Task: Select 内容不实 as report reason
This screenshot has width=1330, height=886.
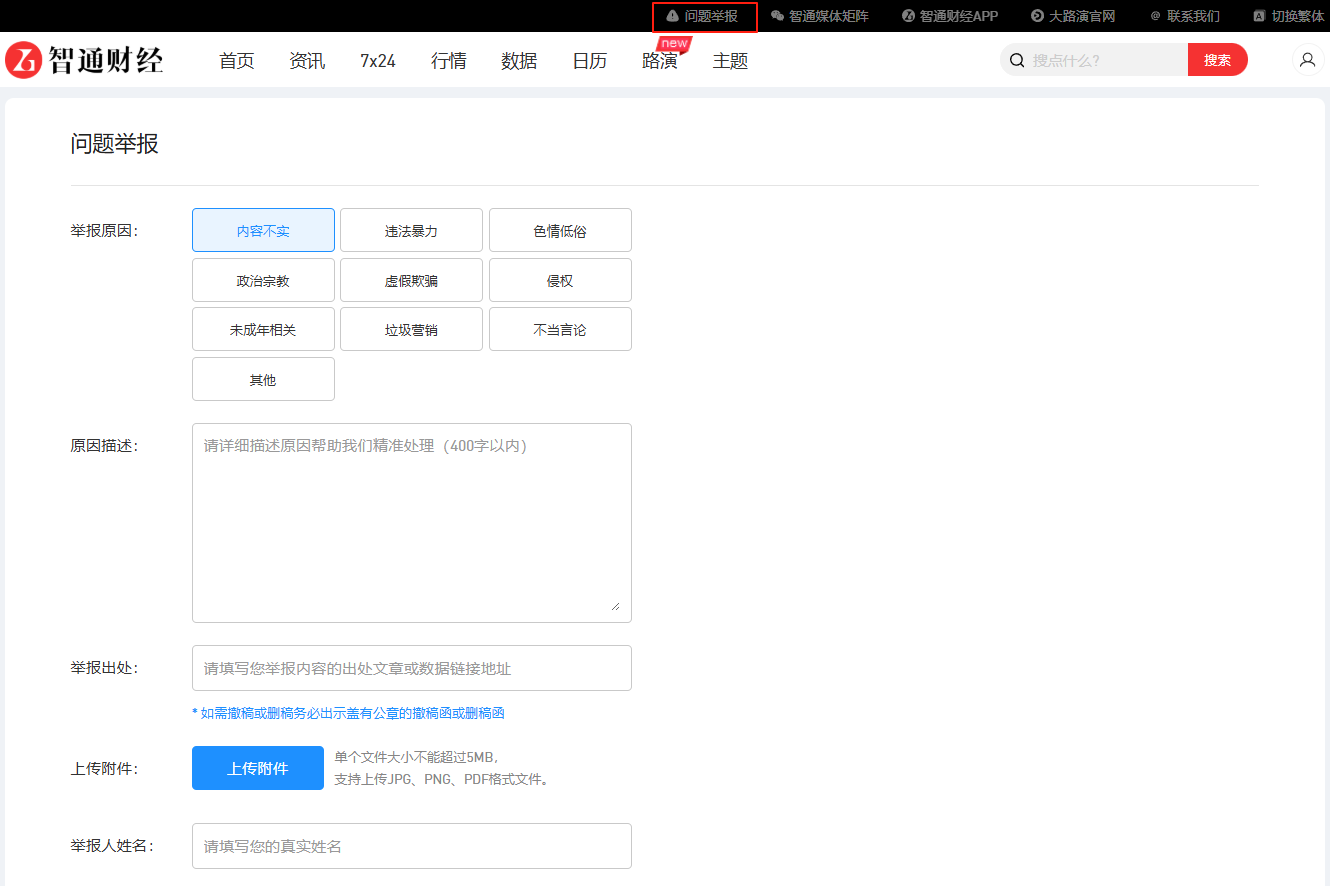Action: tap(263, 230)
